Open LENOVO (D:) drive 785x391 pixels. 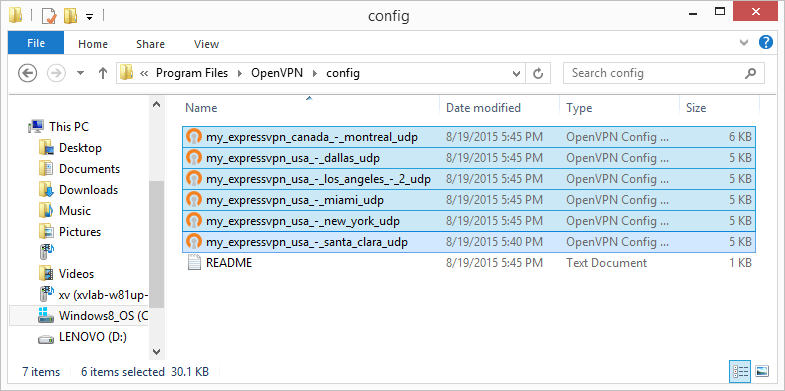point(83,337)
